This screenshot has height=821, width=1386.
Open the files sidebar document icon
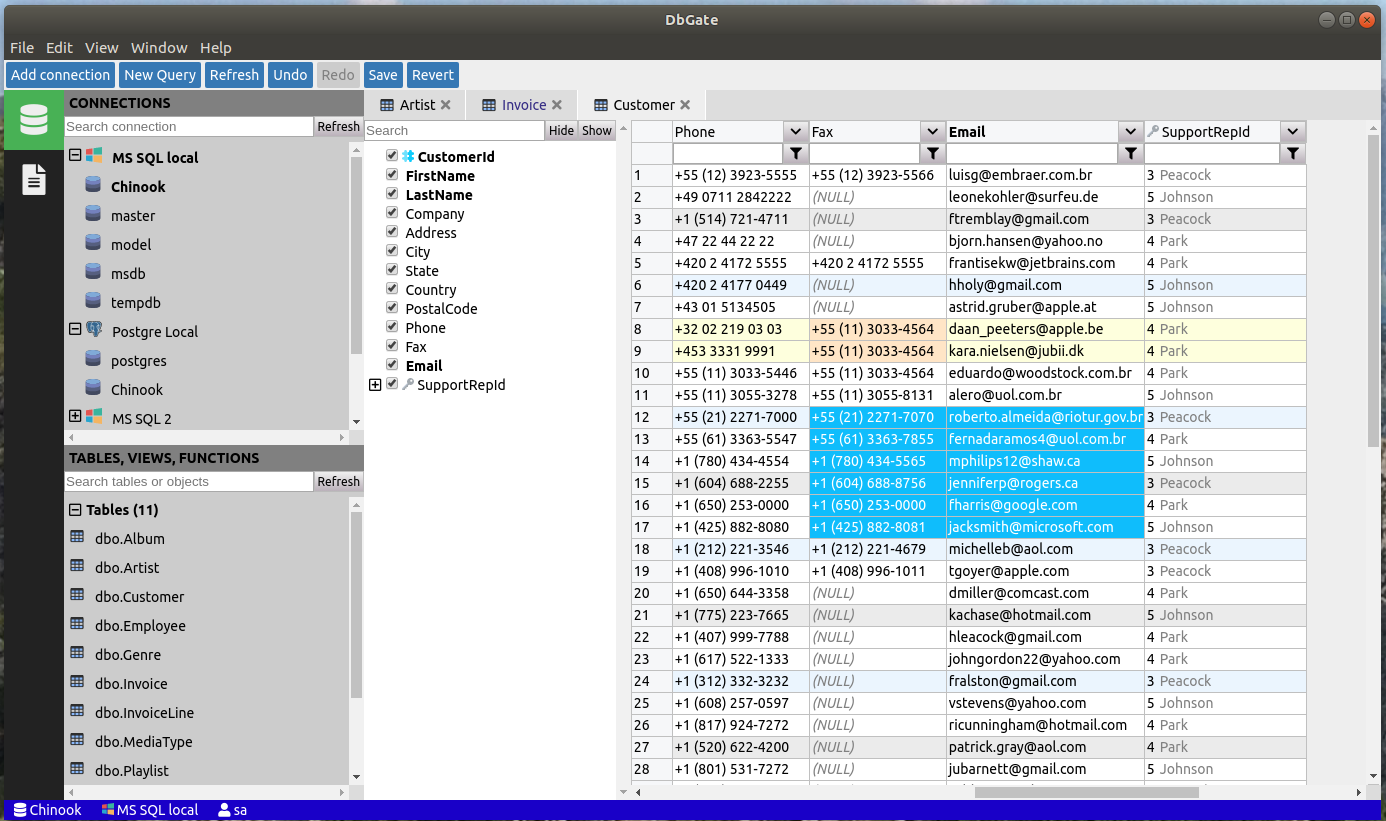34,180
